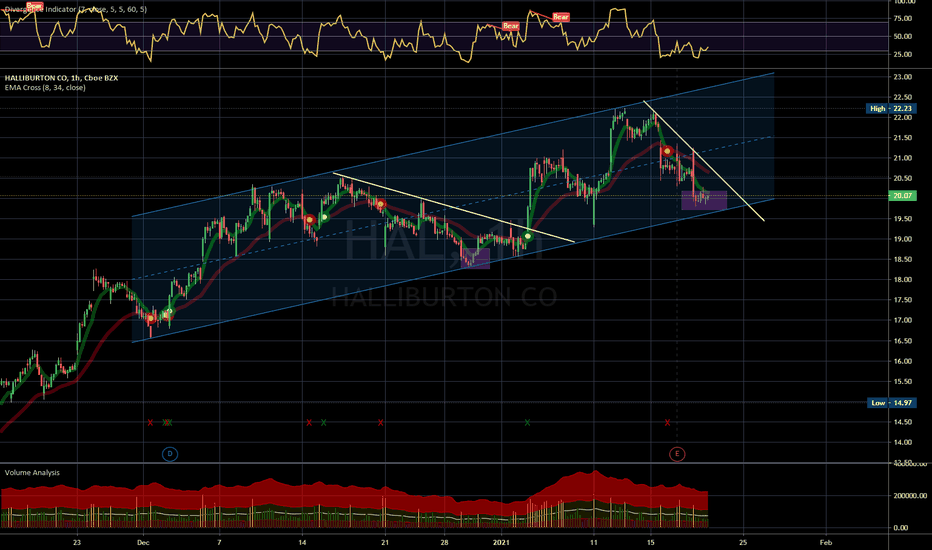Image resolution: width=932 pixels, height=550 pixels.
Task: Click the Divergence Indicator legend title
Action: [x=75, y=10]
